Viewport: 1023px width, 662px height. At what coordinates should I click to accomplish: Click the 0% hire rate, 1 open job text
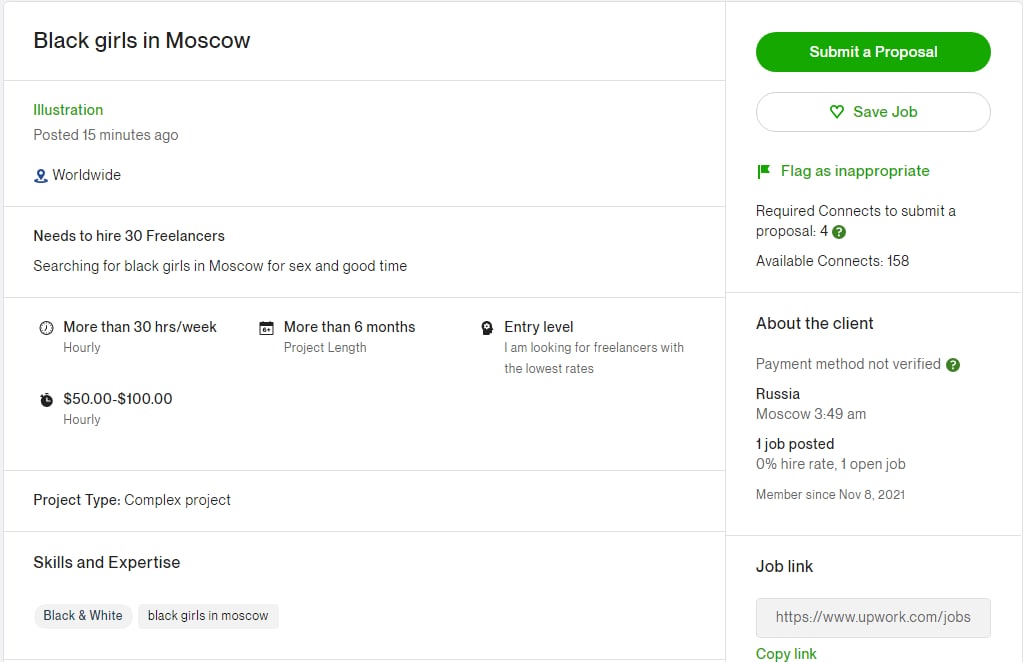pos(831,464)
